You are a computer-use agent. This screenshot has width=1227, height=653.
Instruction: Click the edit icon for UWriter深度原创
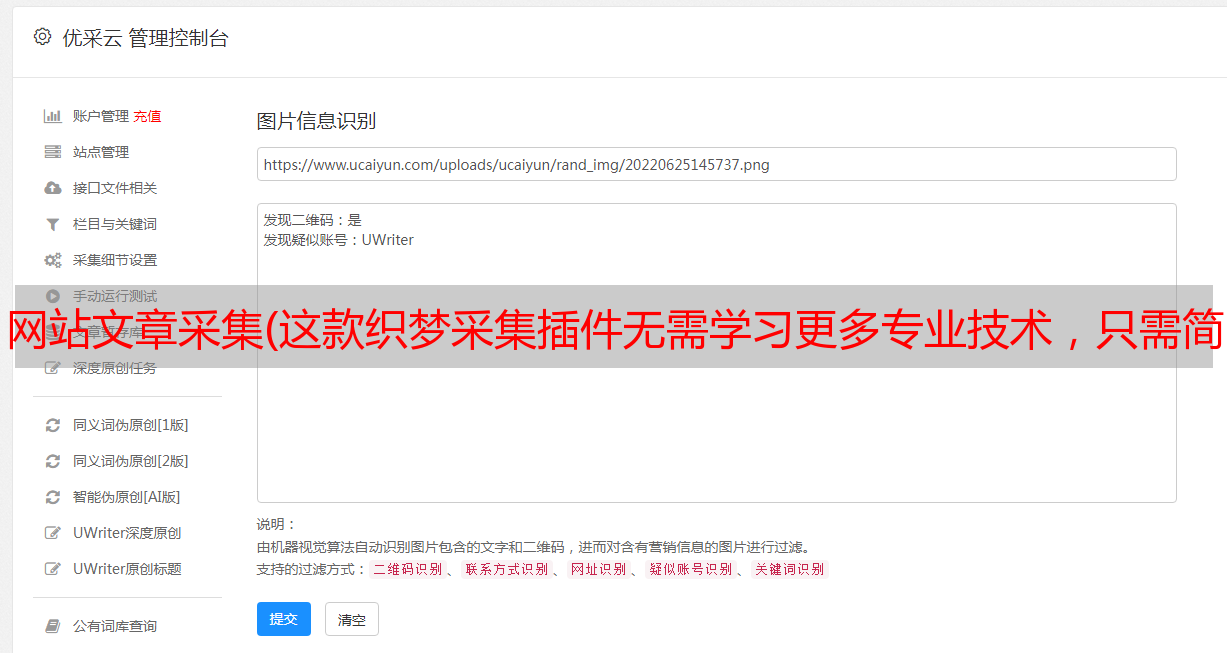(53, 533)
